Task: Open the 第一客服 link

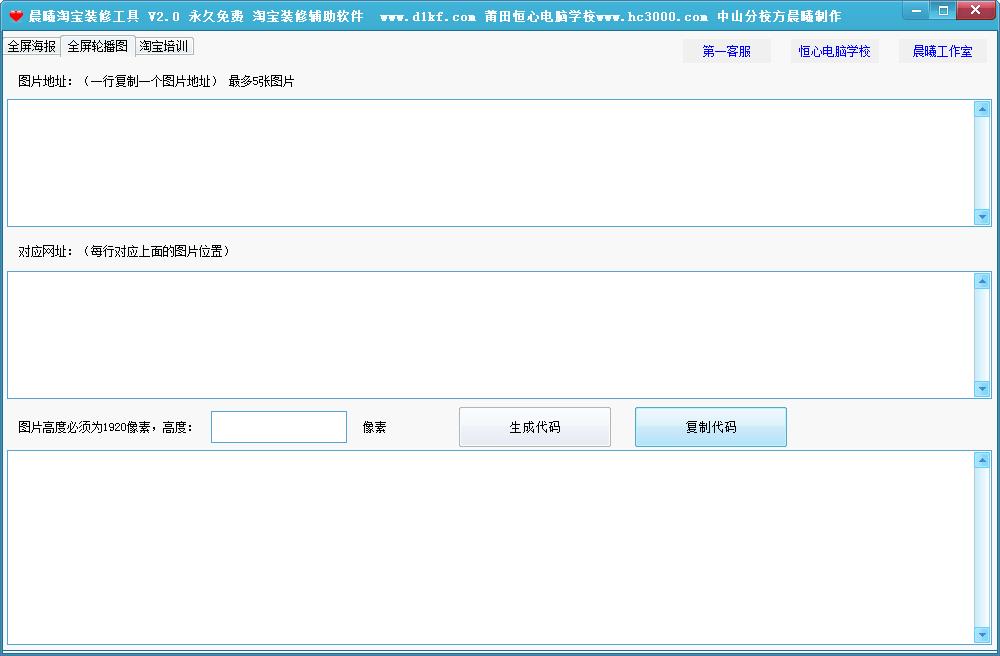Action: 726,51
